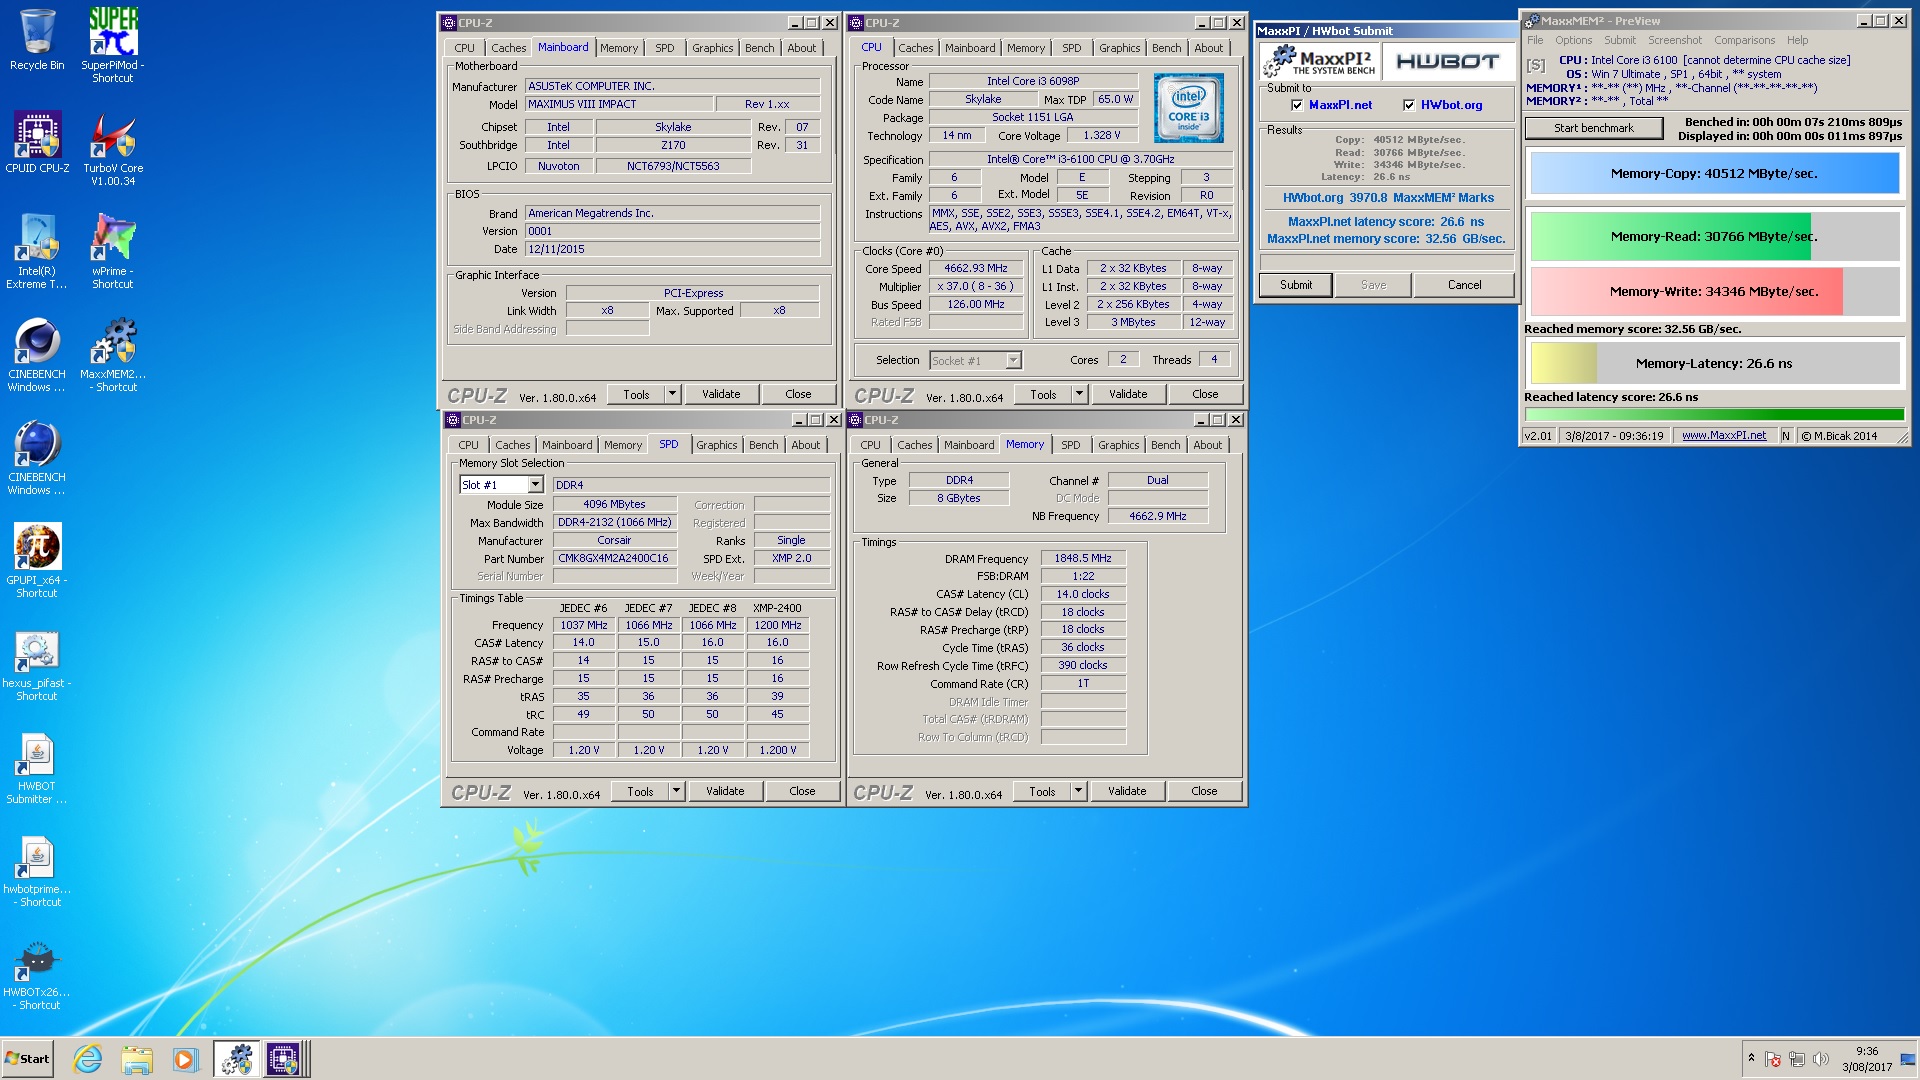1920x1080 pixels.
Task: Open Graphics tab in the SPD window
Action: click(x=716, y=445)
